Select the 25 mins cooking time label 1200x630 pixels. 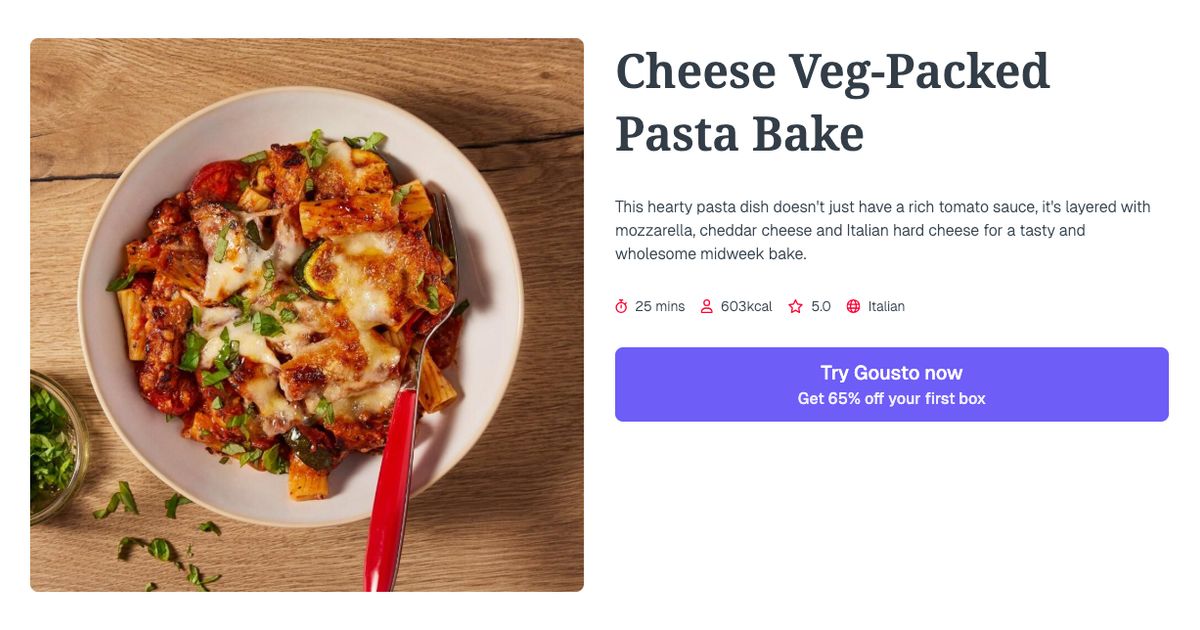660,306
